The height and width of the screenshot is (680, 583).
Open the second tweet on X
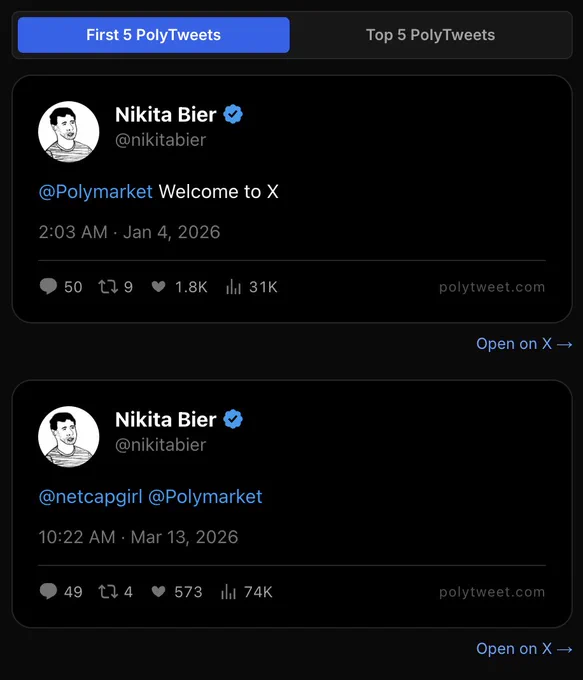point(524,649)
